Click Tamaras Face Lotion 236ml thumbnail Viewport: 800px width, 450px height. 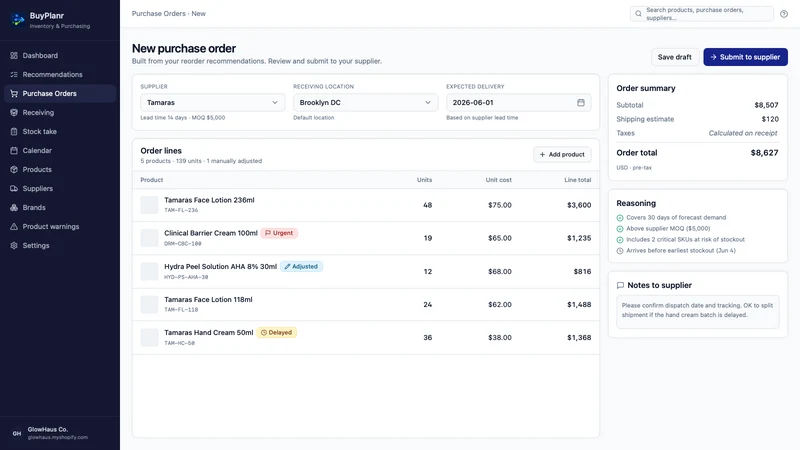[149, 205]
